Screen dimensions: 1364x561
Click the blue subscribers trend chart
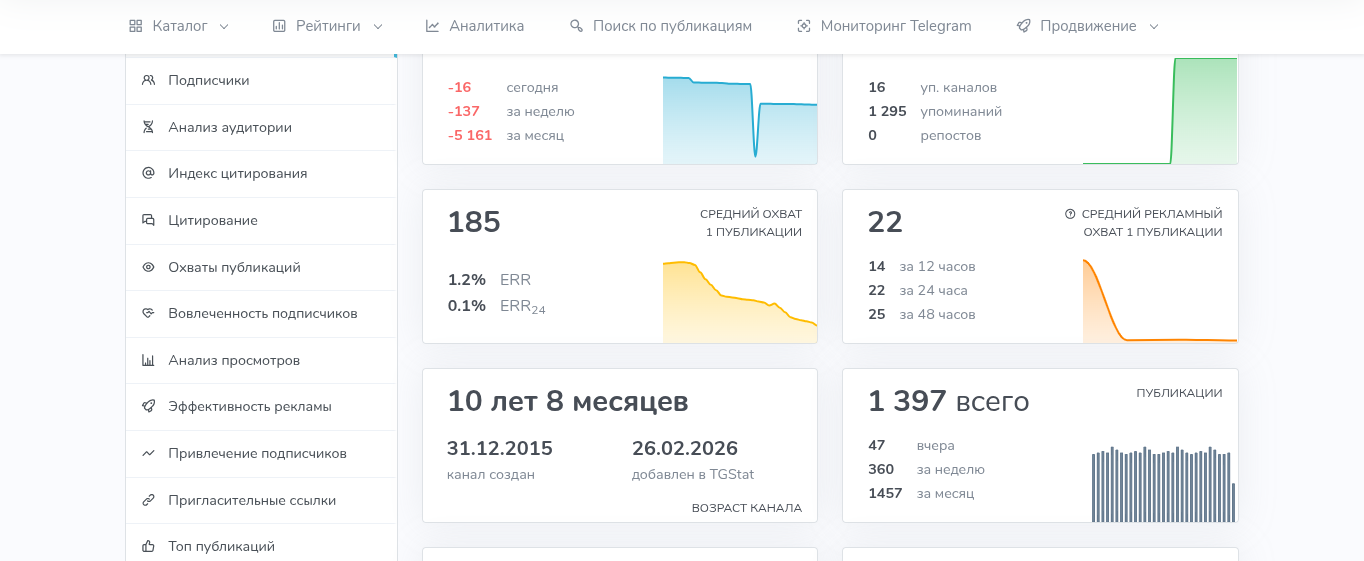pos(740,119)
